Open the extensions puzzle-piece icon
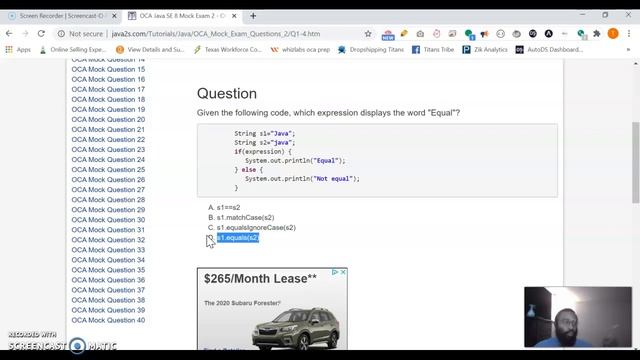Viewport: 640px width, 360px height. (597, 33)
